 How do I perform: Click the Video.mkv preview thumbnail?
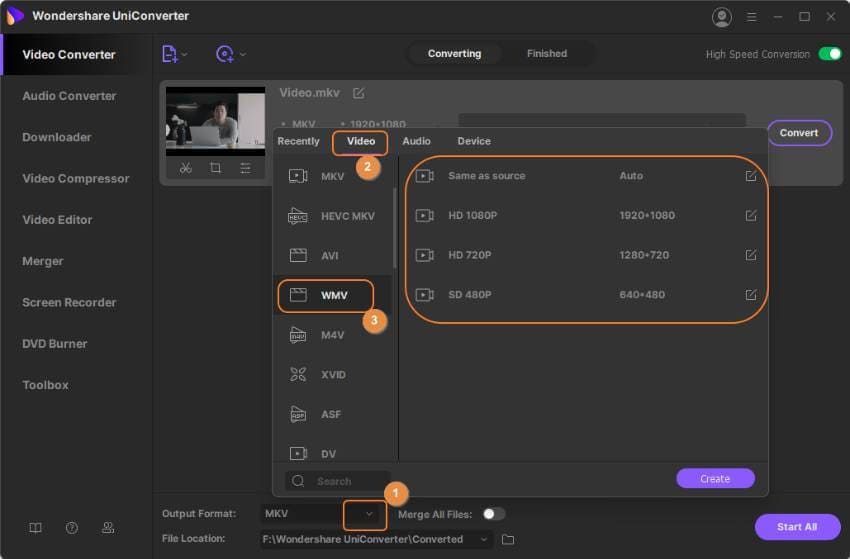coord(215,121)
